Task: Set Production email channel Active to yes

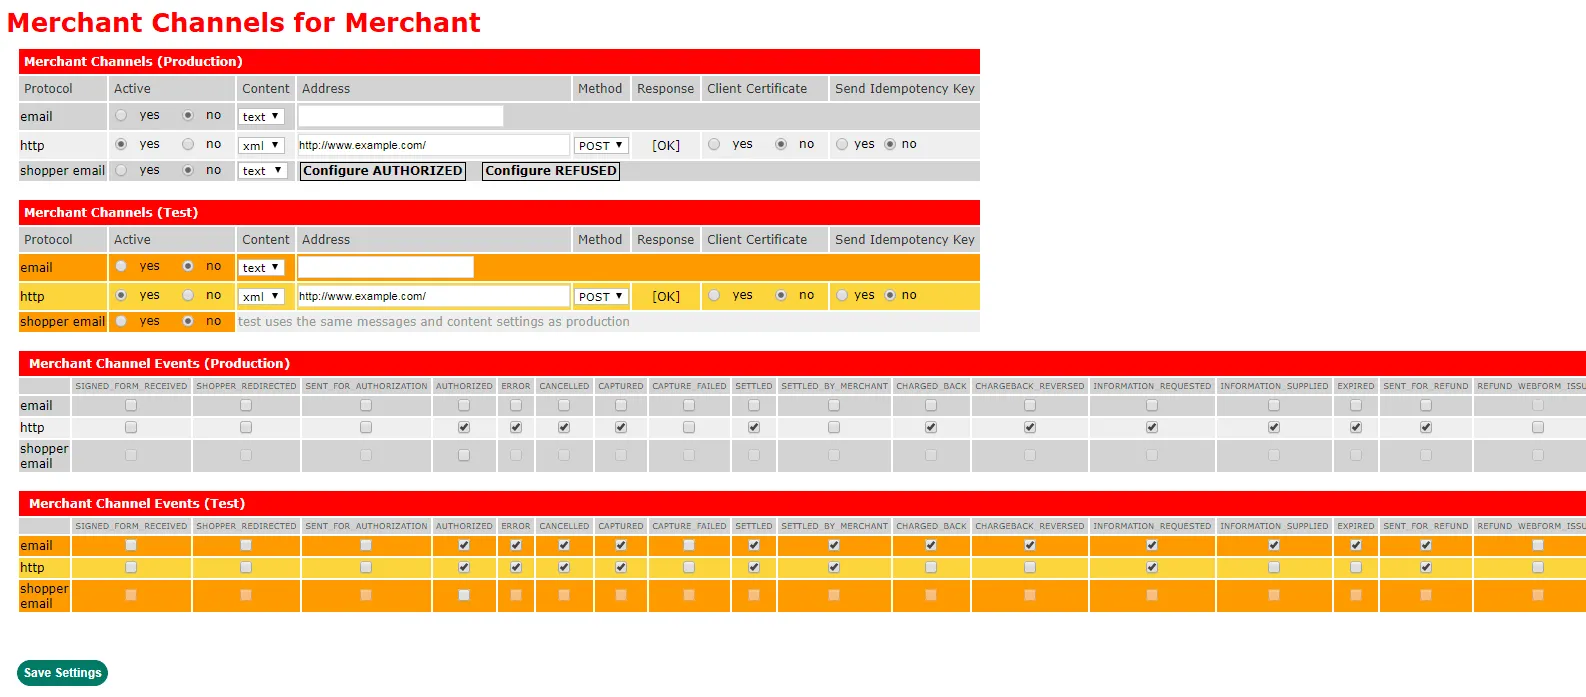Action: (121, 115)
